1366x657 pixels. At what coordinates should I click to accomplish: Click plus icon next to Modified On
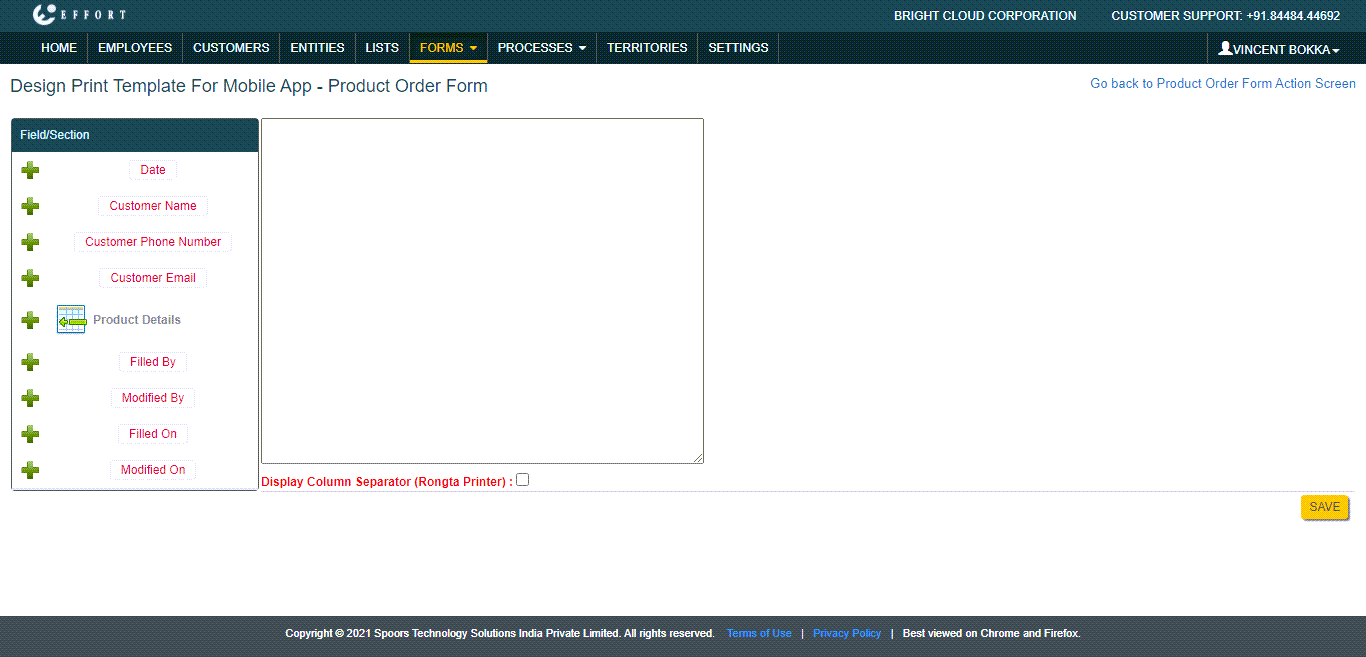(30, 470)
